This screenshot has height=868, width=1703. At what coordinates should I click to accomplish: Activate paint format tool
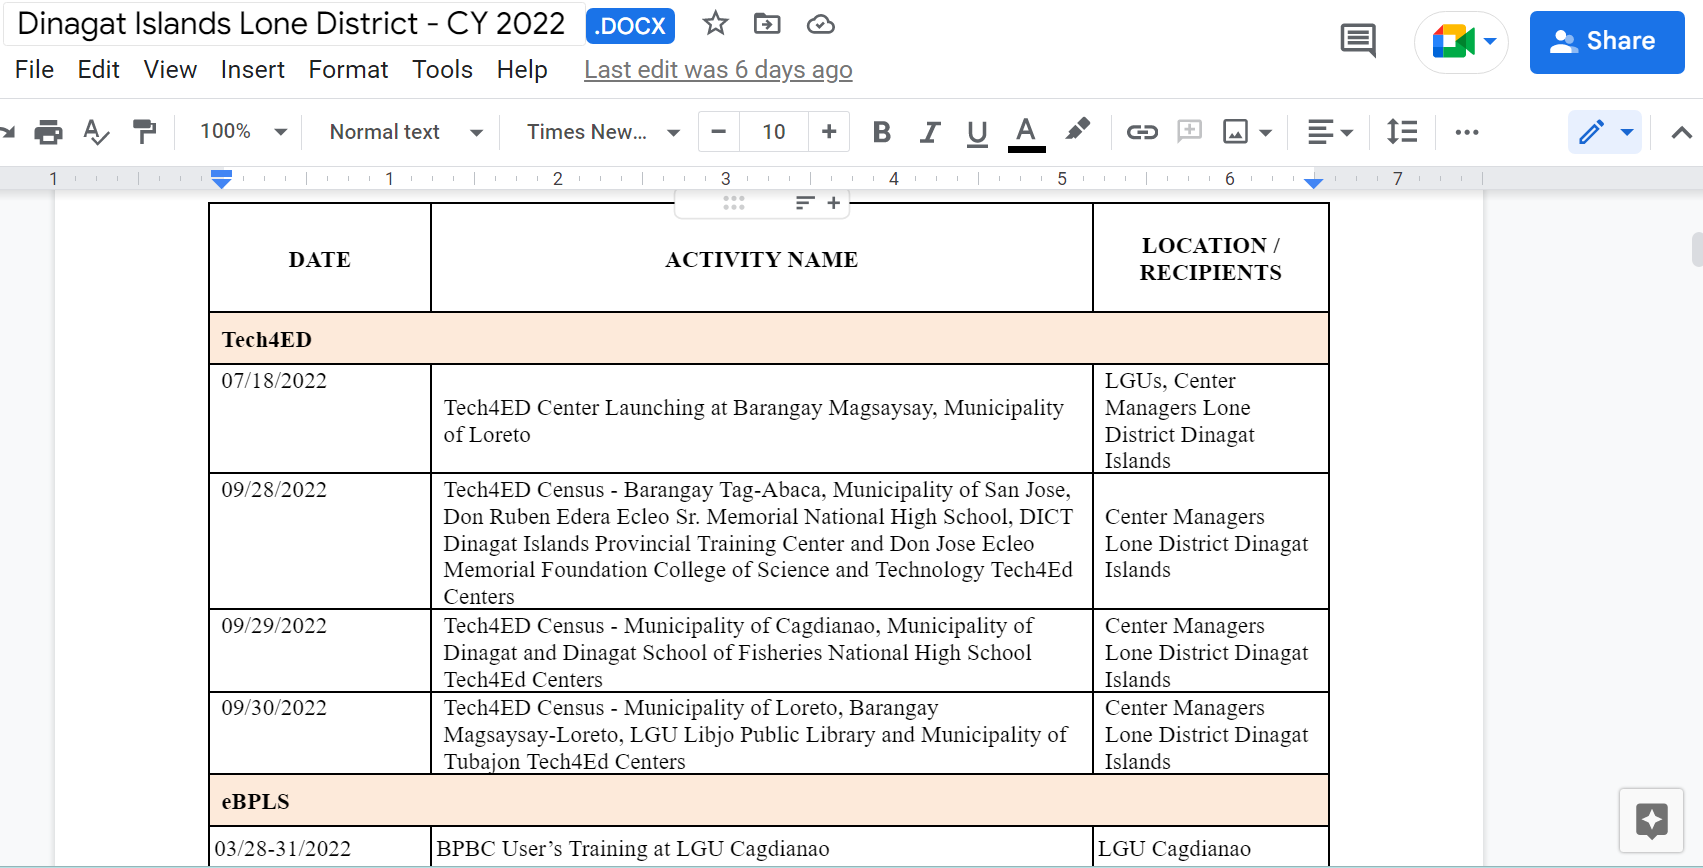[x=145, y=132]
